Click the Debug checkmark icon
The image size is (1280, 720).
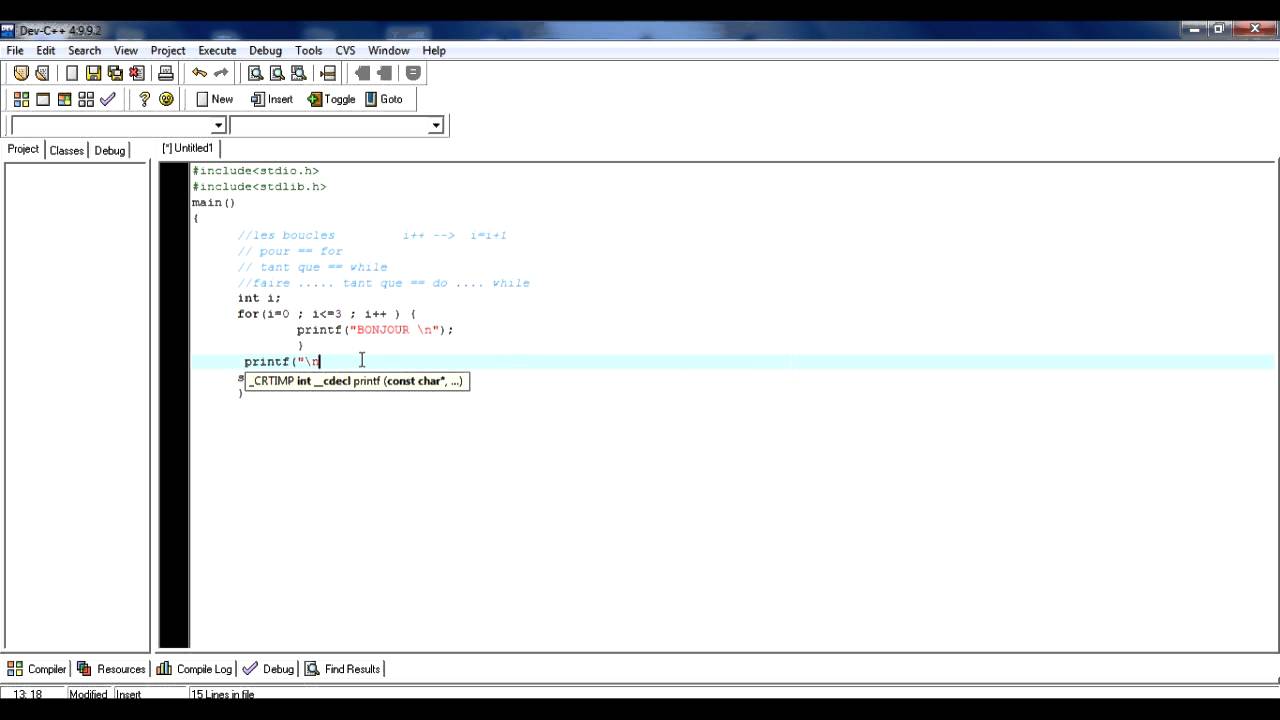[108, 99]
